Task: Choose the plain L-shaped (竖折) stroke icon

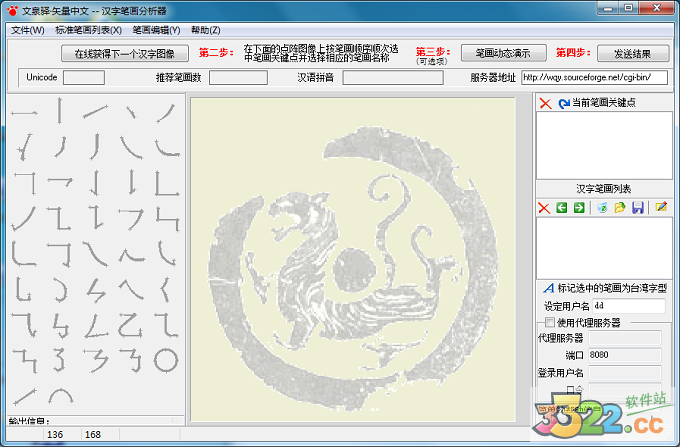Action: pyautogui.click(x=167, y=183)
